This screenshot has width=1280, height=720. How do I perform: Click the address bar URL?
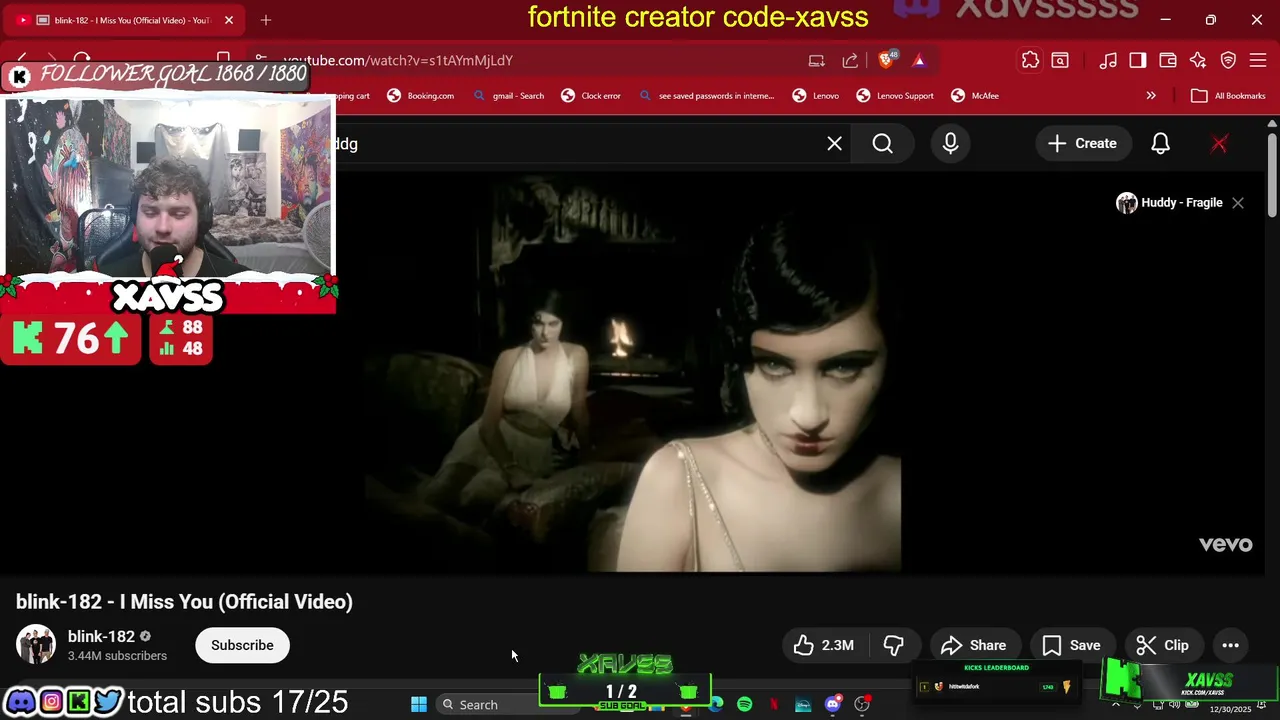point(398,60)
